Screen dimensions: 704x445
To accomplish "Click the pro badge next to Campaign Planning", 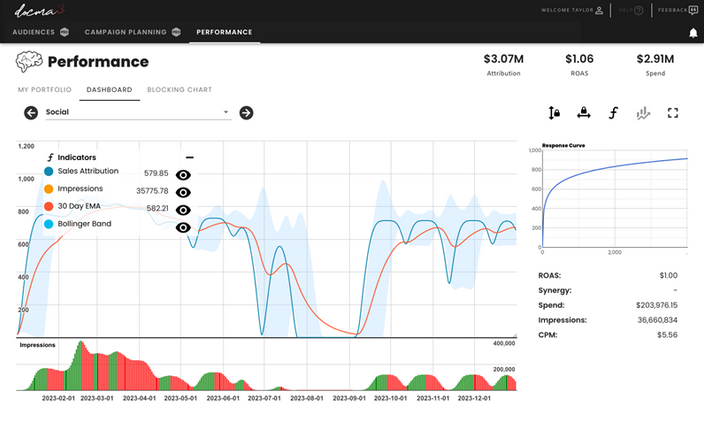I will pos(176,32).
